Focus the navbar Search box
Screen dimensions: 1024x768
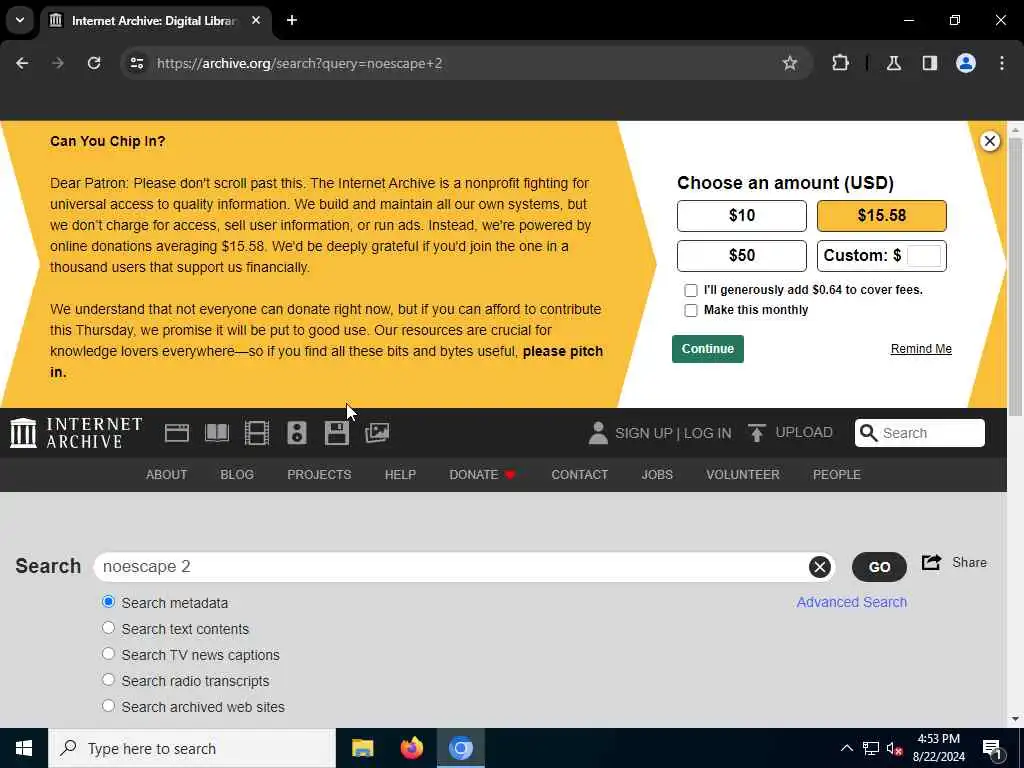(920, 433)
